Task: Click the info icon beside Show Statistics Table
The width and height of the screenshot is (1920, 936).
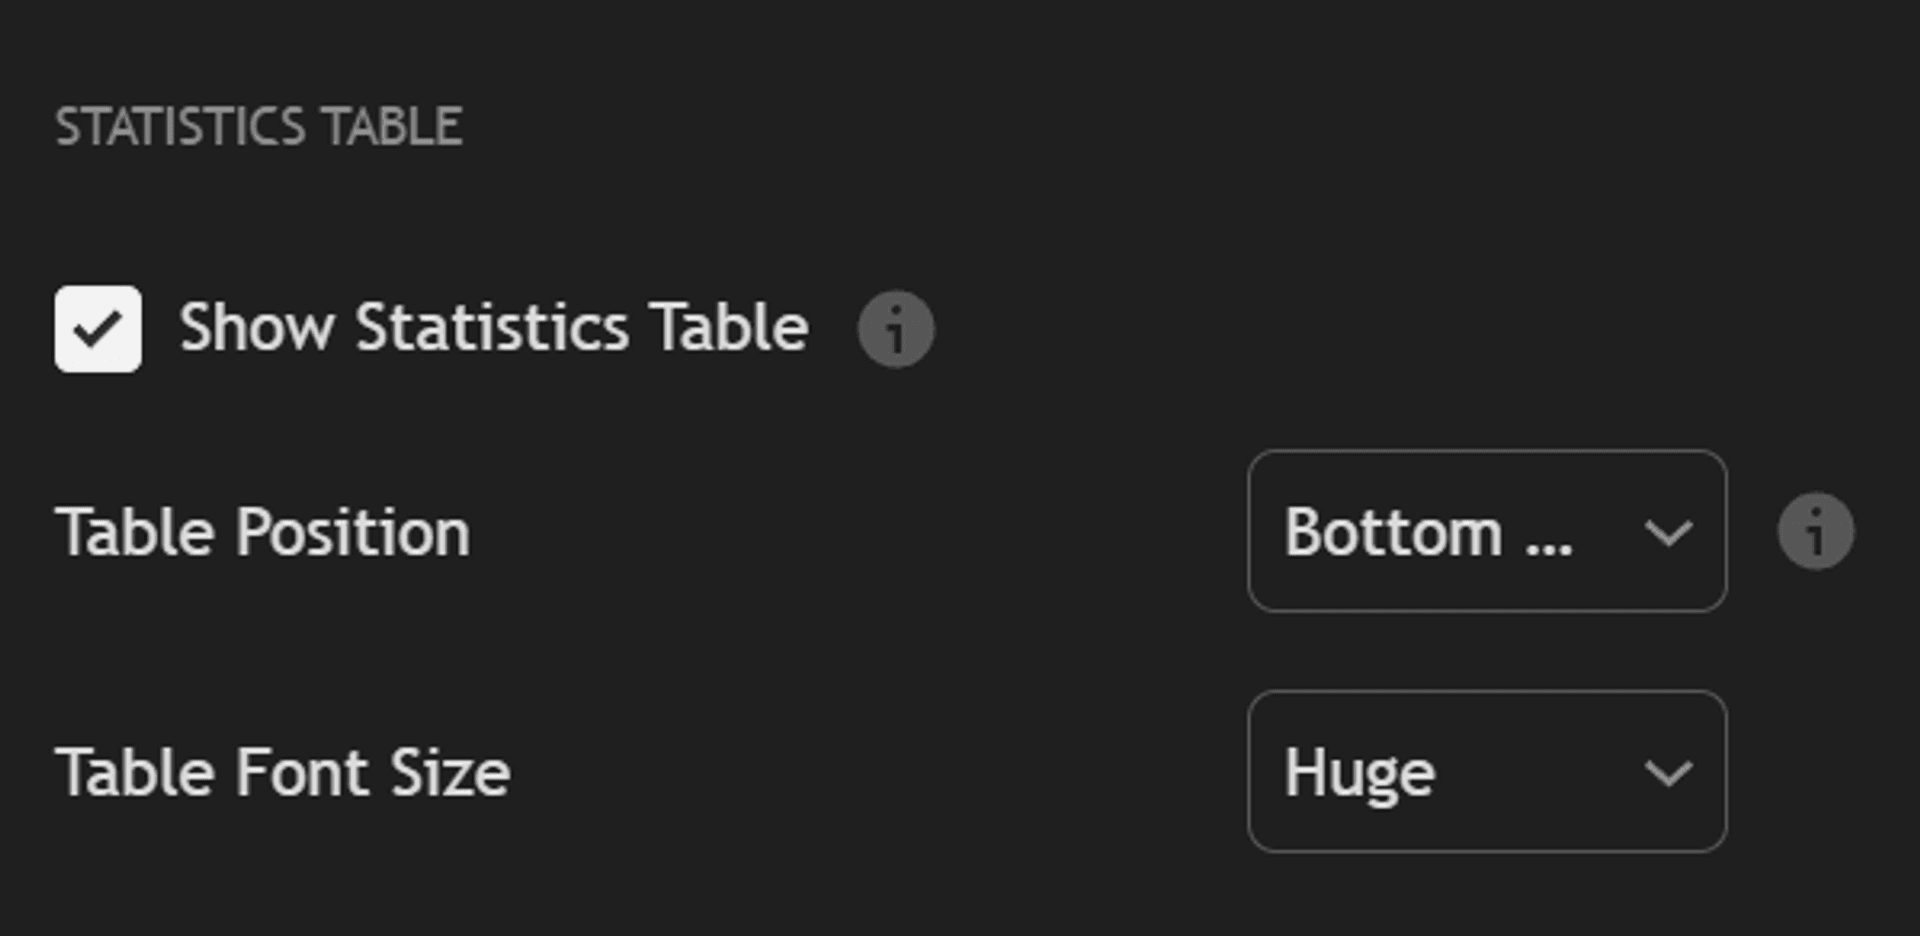Action: pos(896,329)
